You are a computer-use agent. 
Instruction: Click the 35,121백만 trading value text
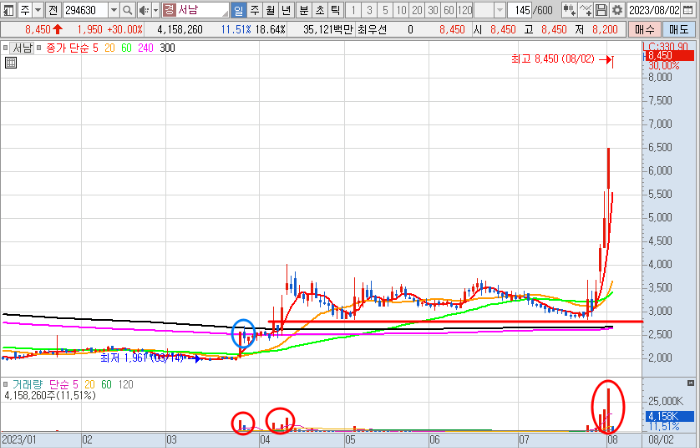coord(328,30)
